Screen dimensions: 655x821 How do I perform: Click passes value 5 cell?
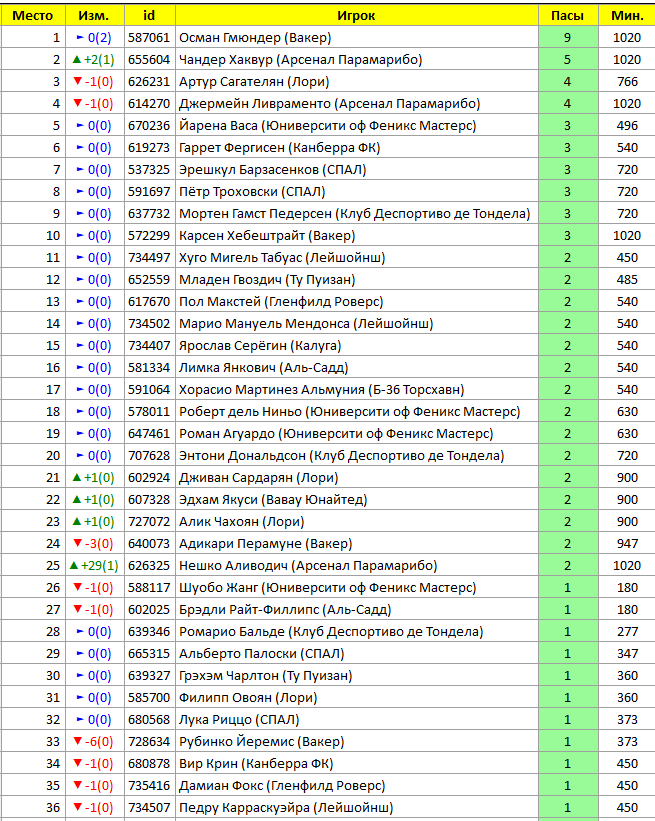568,60
